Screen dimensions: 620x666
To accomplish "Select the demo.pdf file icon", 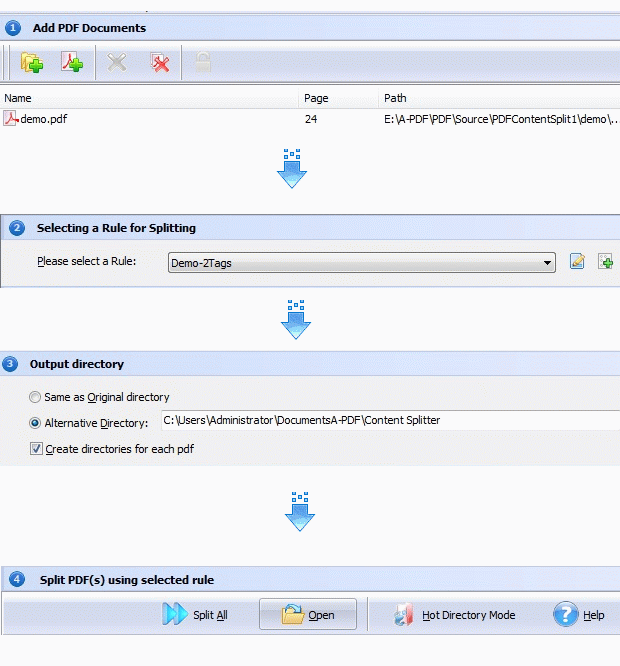I will tap(11, 119).
